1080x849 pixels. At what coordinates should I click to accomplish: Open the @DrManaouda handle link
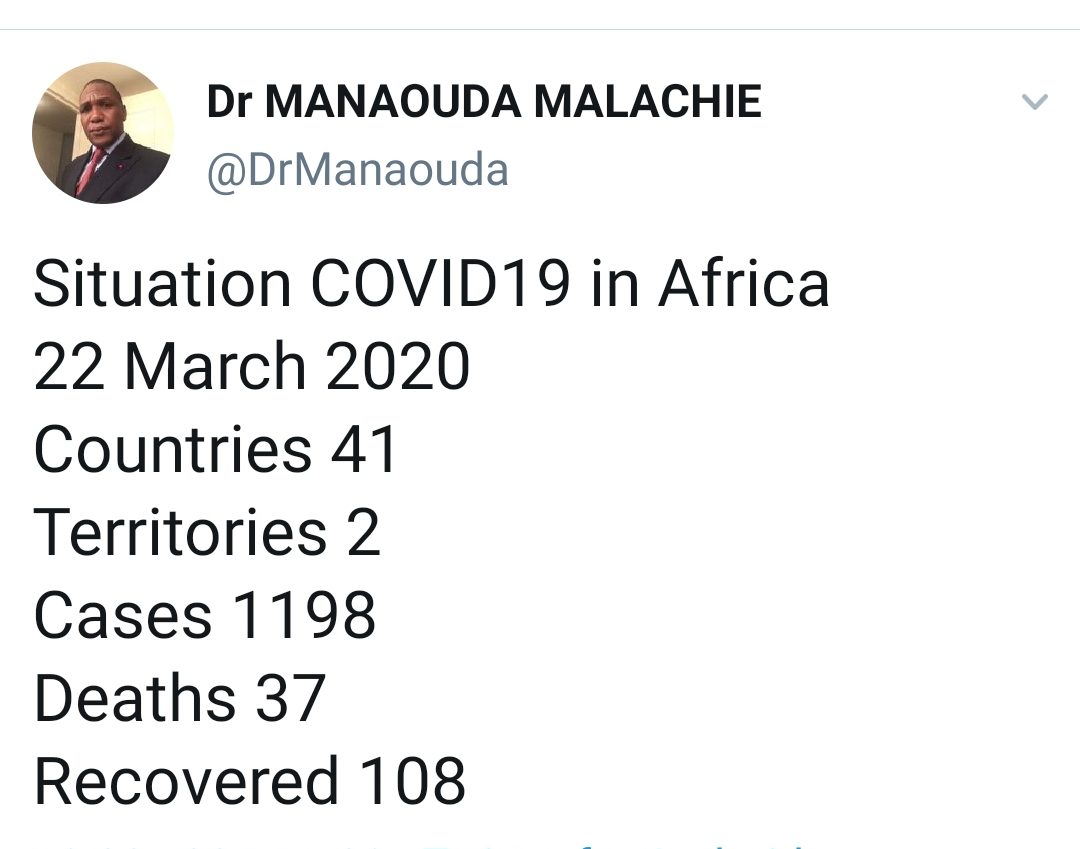pyautogui.click(x=357, y=170)
